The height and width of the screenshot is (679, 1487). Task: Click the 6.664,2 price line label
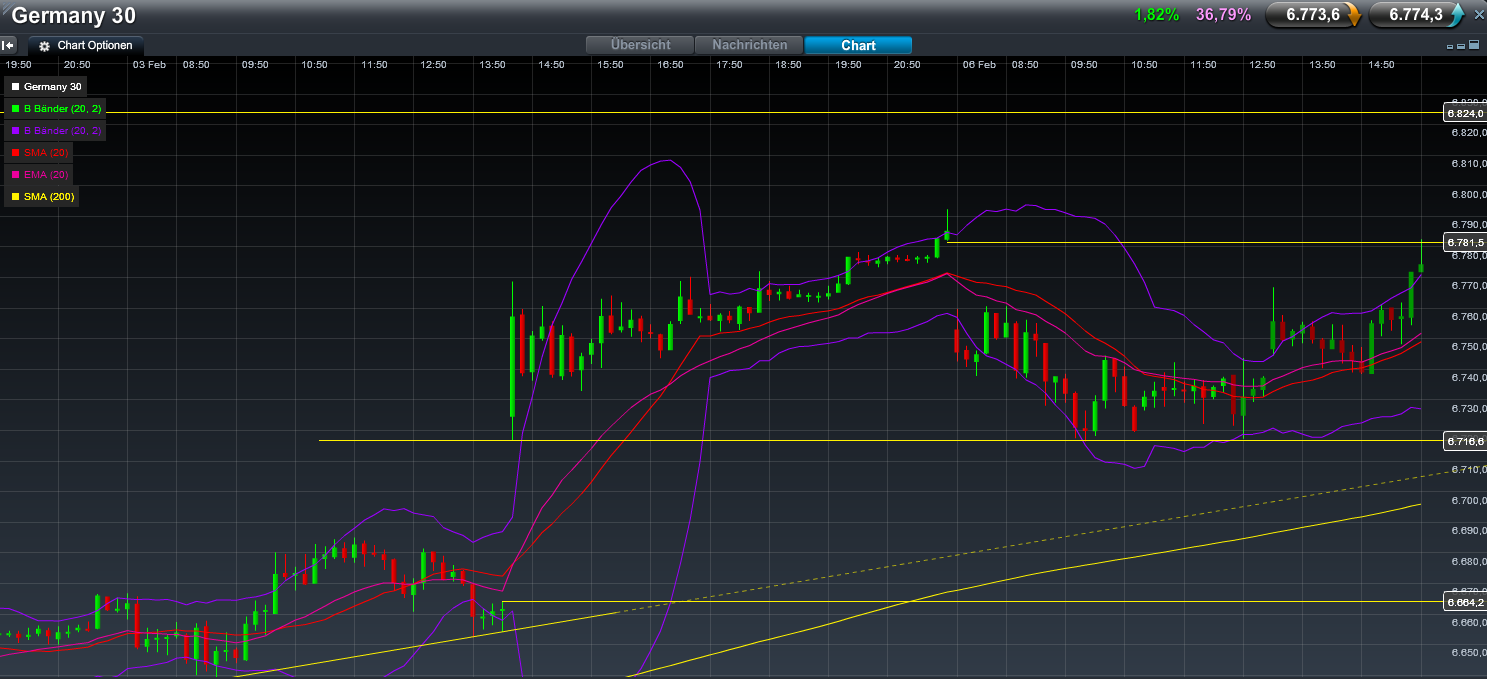(1465, 601)
